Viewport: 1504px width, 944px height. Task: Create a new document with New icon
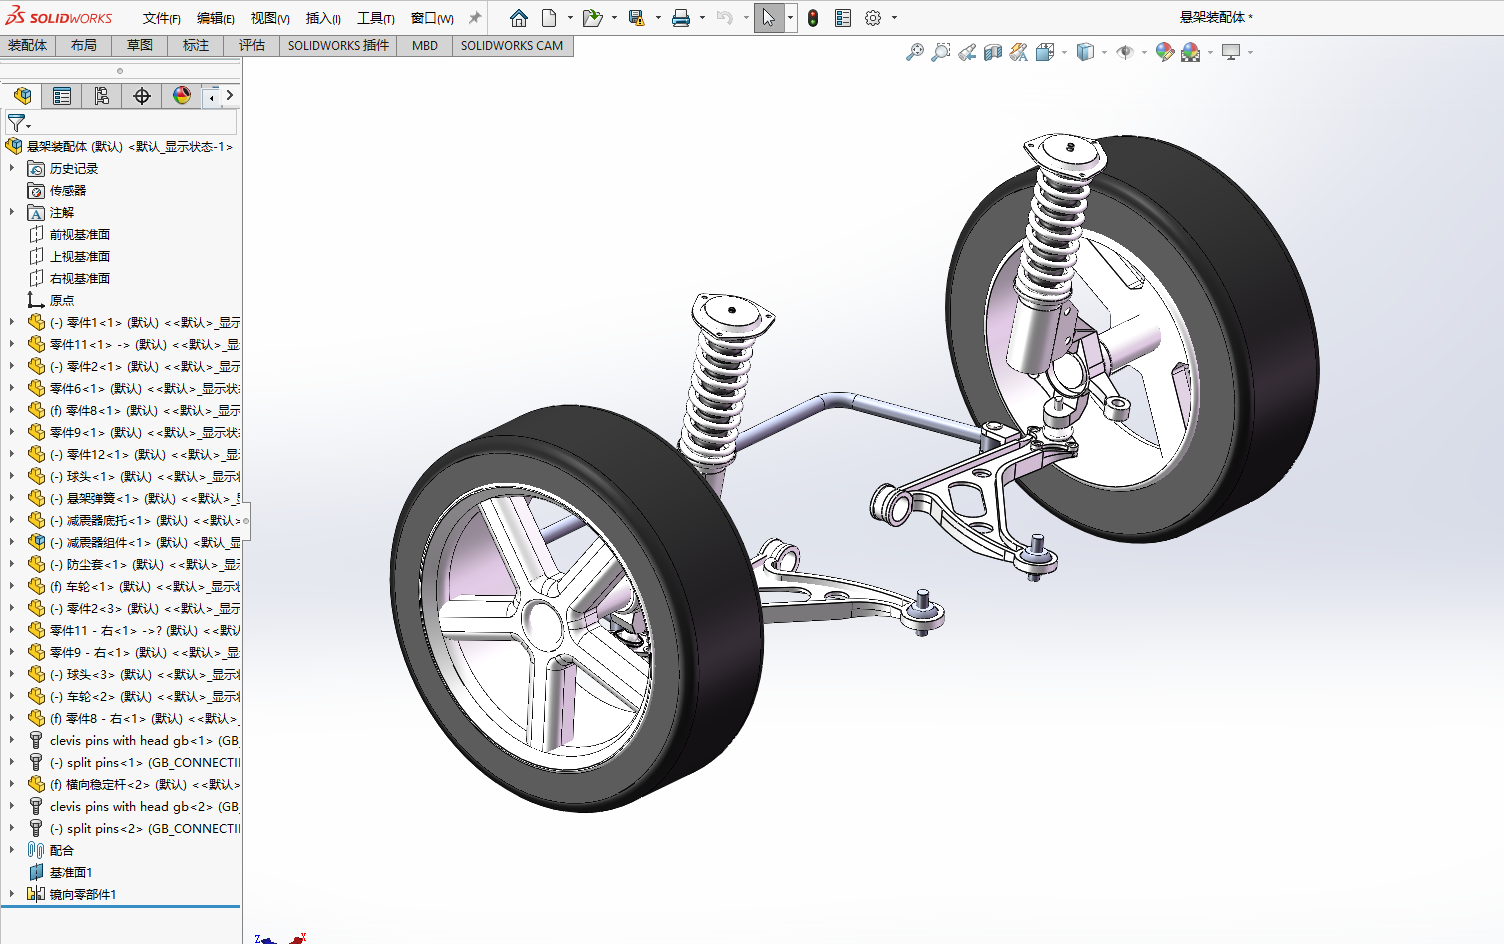549,18
